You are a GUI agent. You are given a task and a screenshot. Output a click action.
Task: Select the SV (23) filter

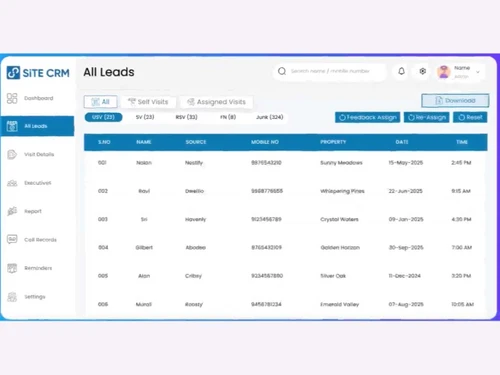pyautogui.click(x=145, y=117)
